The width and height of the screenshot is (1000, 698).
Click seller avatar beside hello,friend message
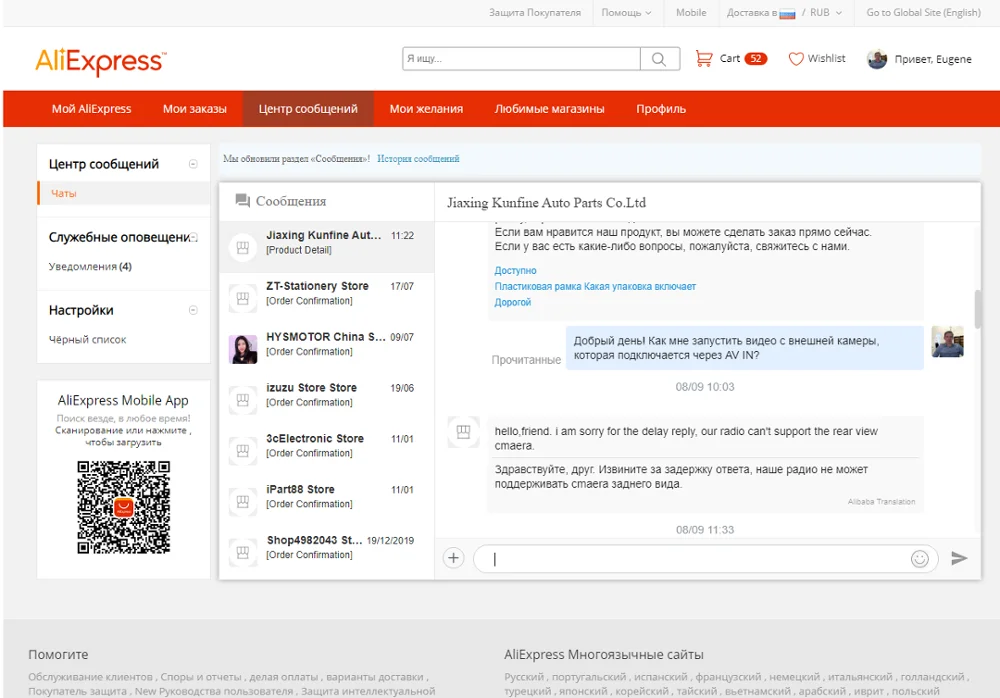464,432
